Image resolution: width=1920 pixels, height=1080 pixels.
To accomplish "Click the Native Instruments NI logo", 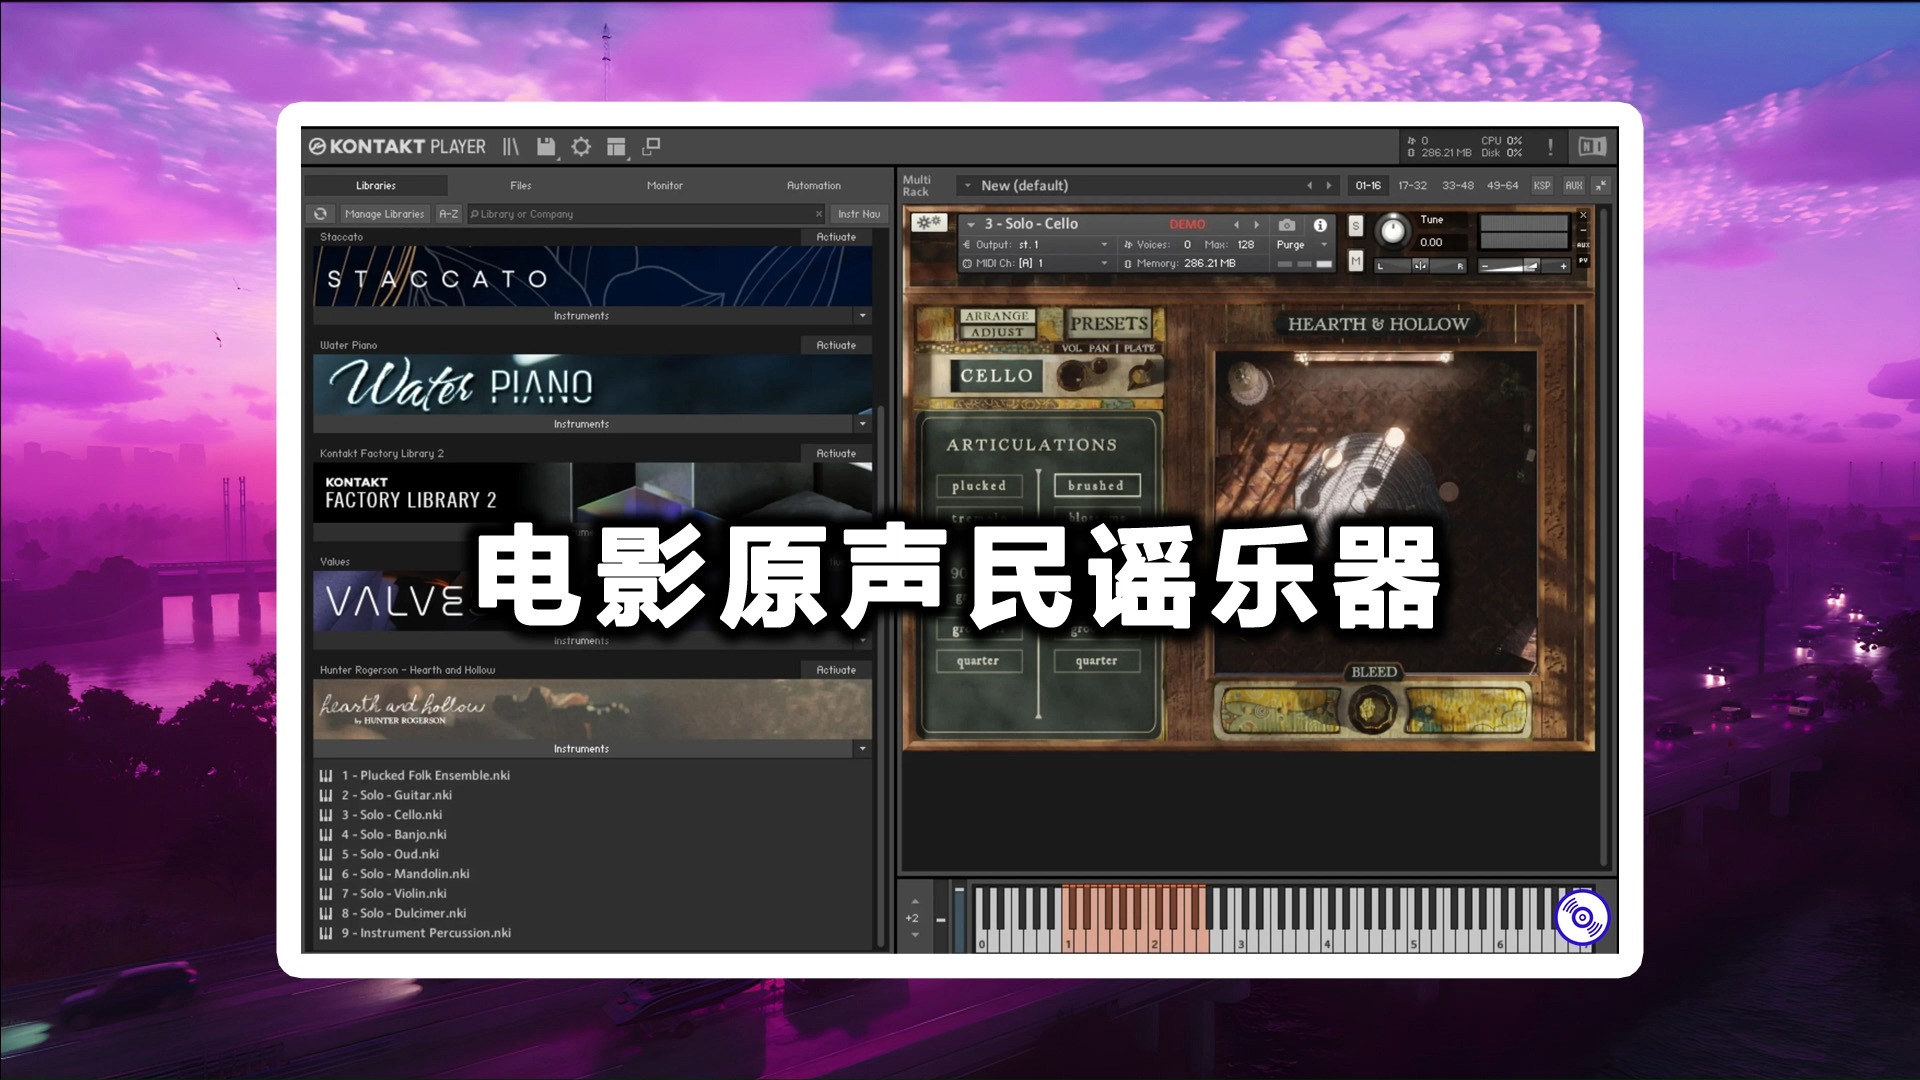I will 1592,147.
